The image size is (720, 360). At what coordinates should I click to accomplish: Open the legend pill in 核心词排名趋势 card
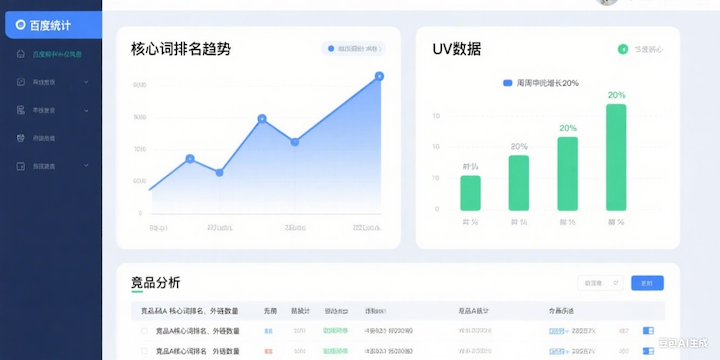[354, 48]
